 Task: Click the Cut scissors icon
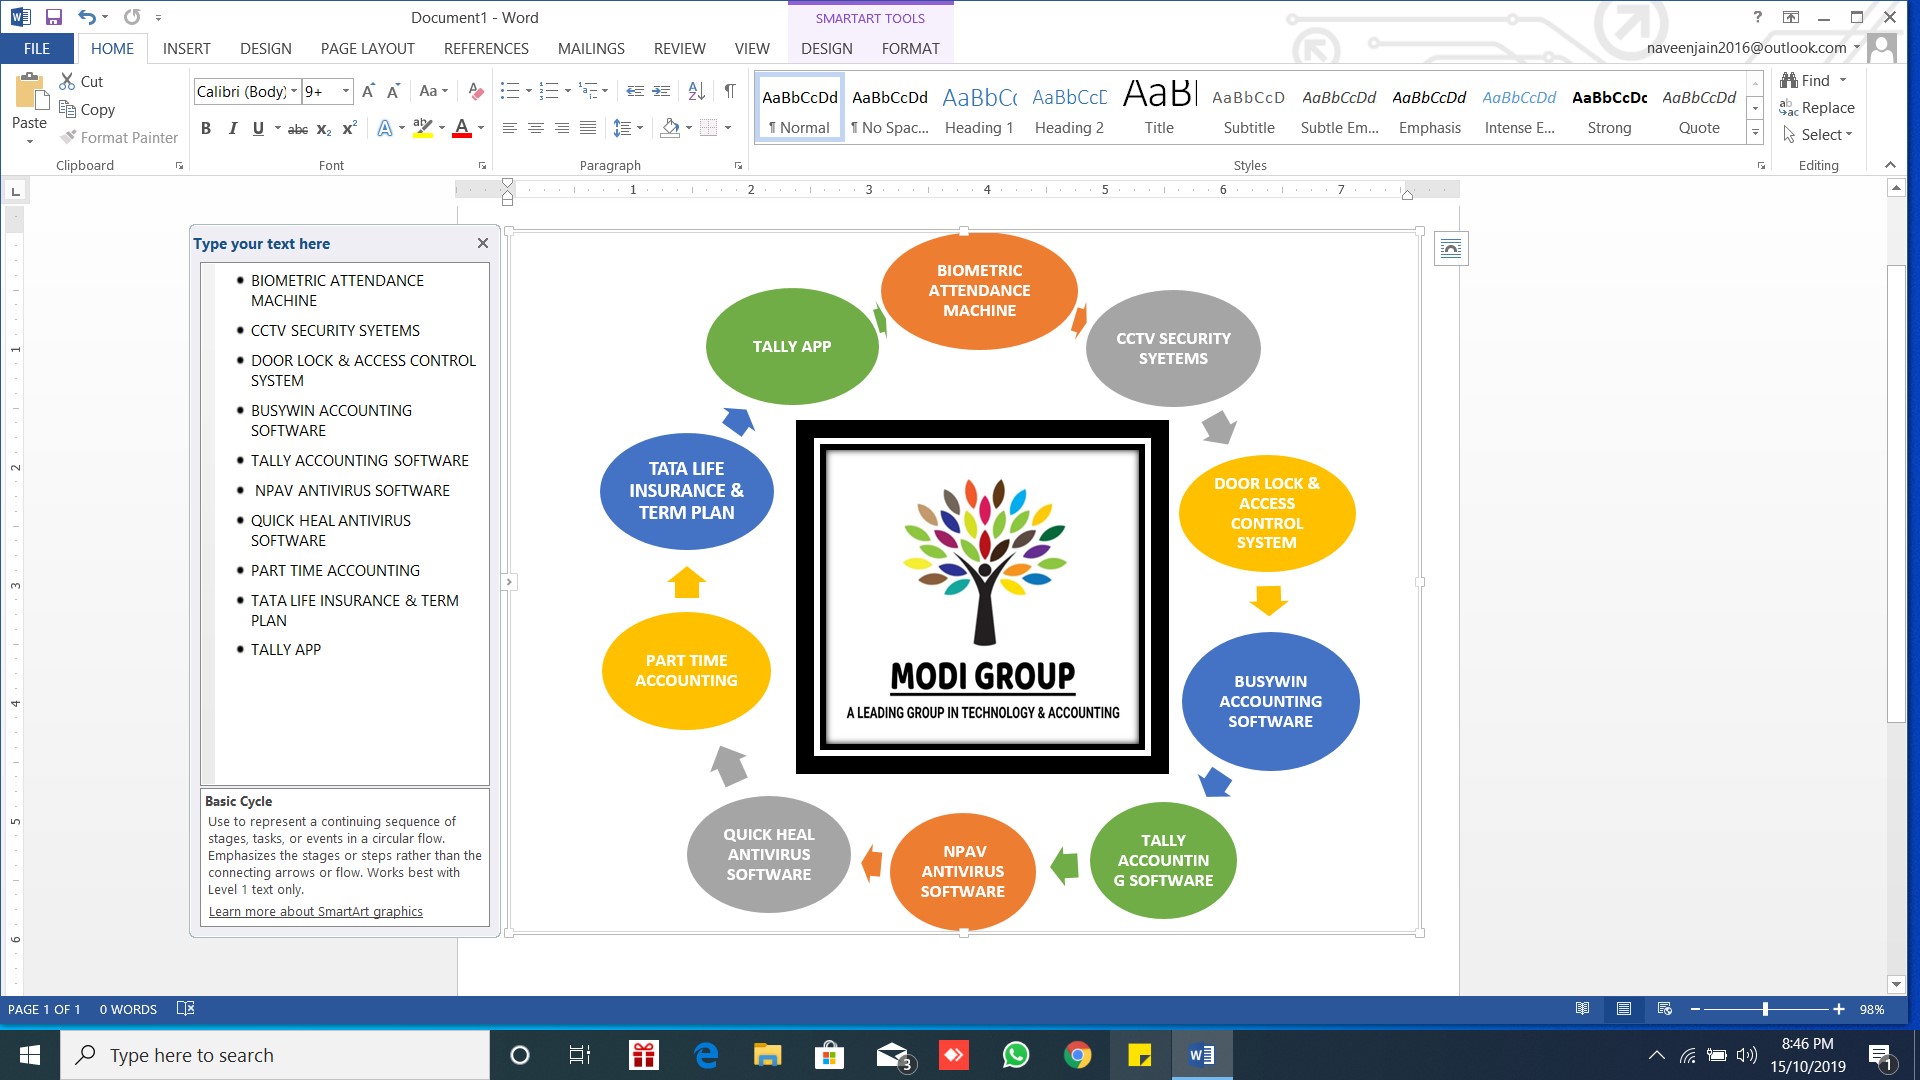(x=67, y=81)
